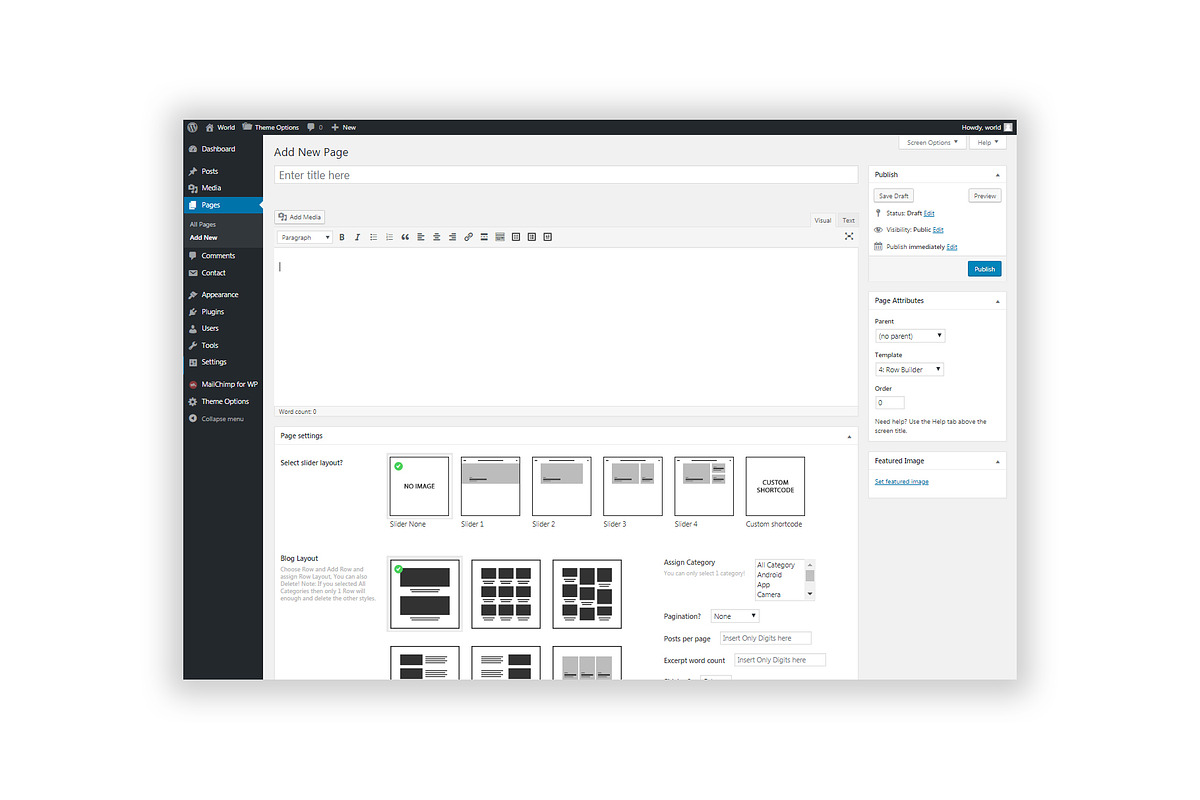Open the Parent page dropdown
Image resolution: width=1200 pixels, height=800 pixels.
910,336
